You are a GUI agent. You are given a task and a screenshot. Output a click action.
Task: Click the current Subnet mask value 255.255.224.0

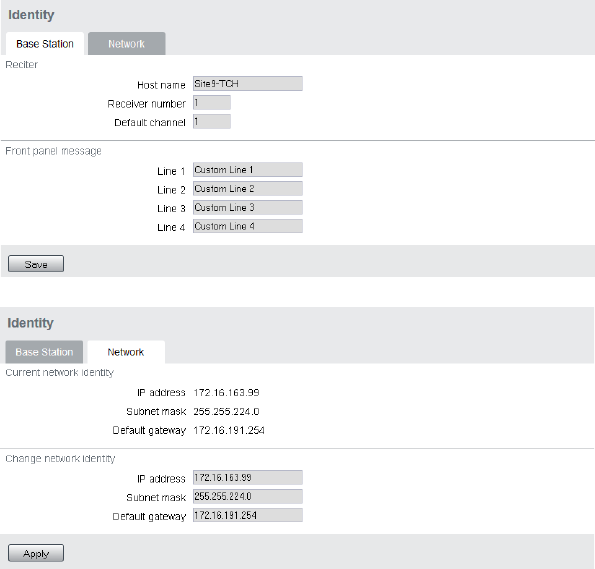point(227,411)
